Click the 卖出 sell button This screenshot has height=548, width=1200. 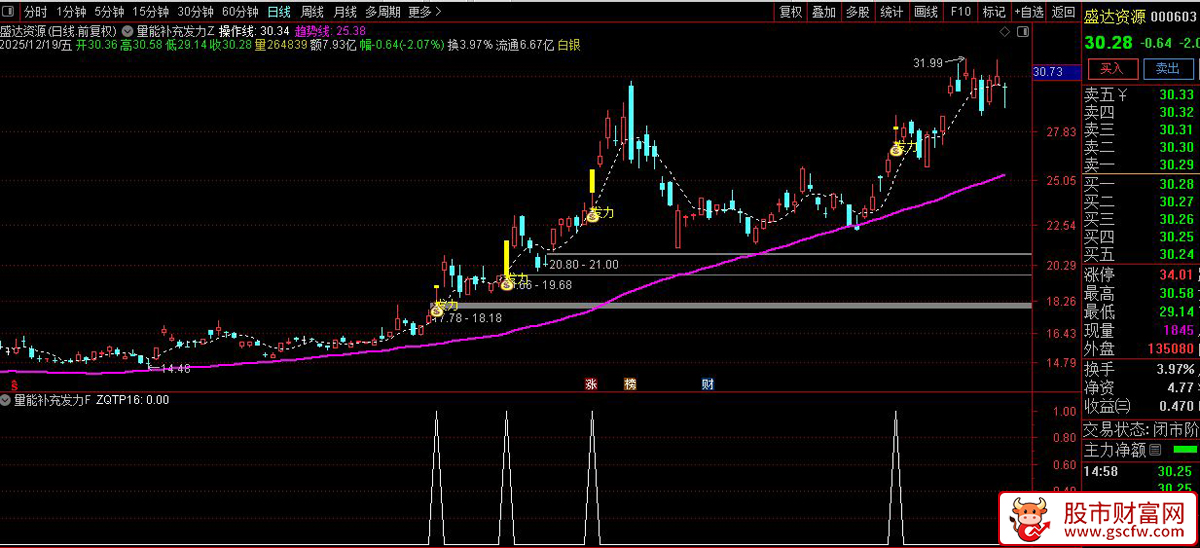click(x=1168, y=68)
